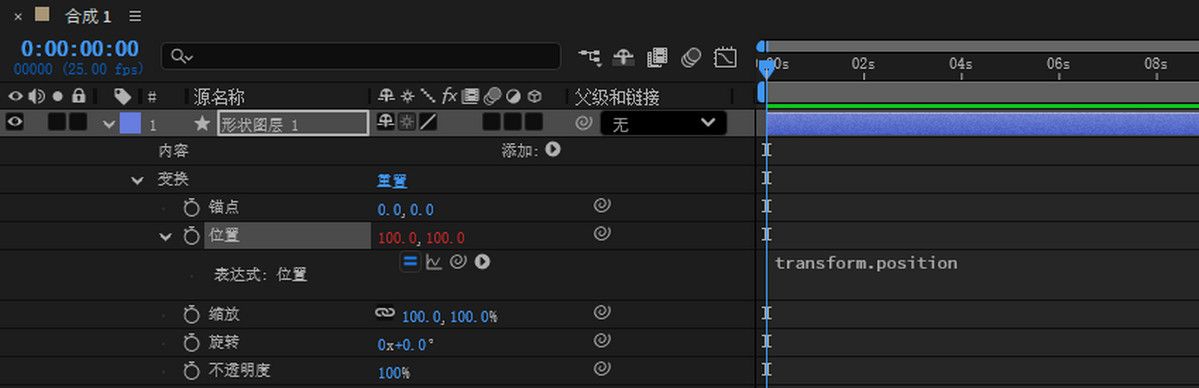Click the label tag column header icon

click(x=122, y=96)
